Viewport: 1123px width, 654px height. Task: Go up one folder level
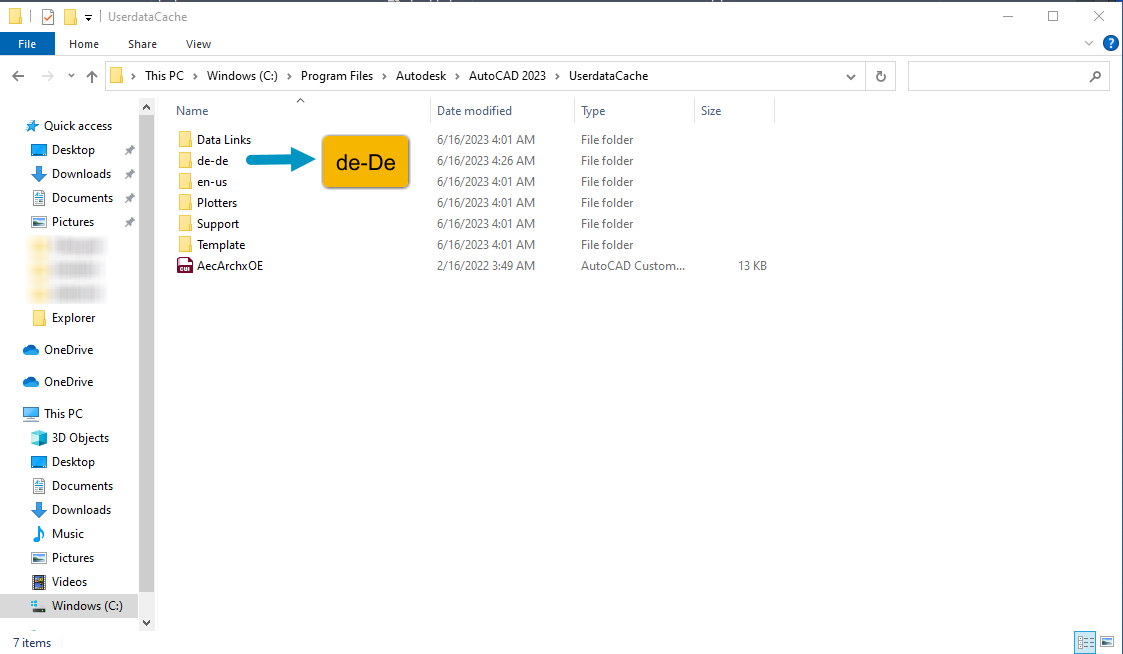click(92, 75)
